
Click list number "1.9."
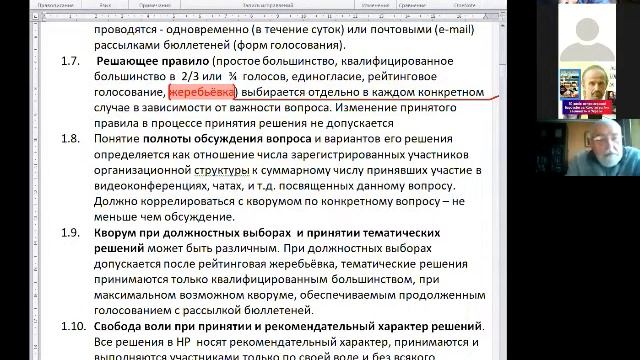70,233
